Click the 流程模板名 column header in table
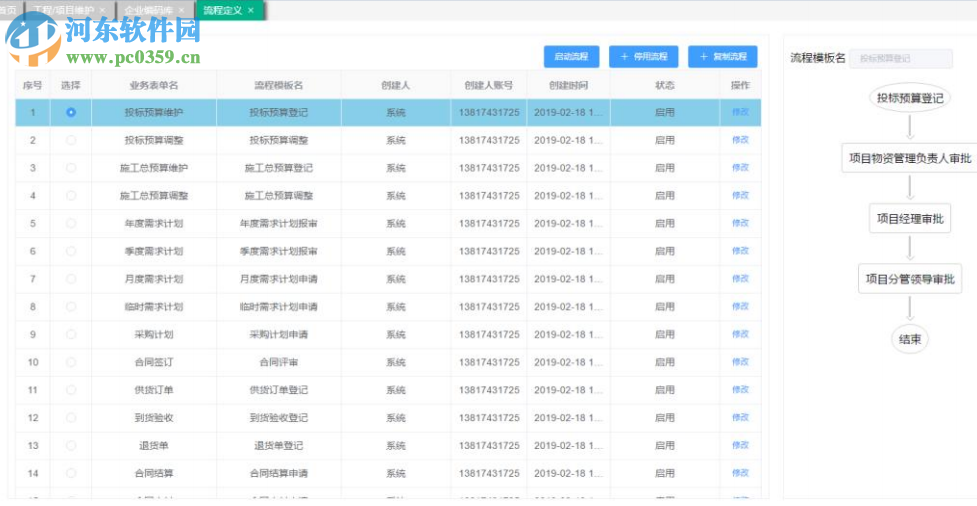The width and height of the screenshot is (977, 506). click(279, 85)
